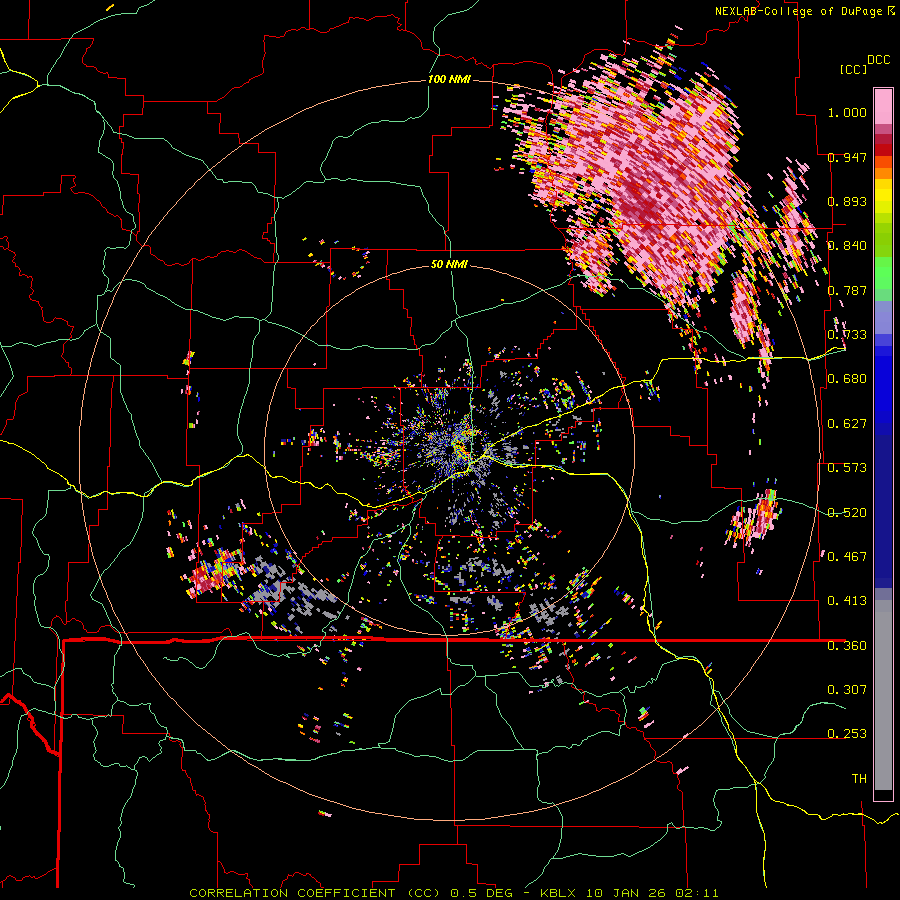Viewport: 900px width, 900px height.
Task: Click the TH threshold label
Action: [859, 779]
